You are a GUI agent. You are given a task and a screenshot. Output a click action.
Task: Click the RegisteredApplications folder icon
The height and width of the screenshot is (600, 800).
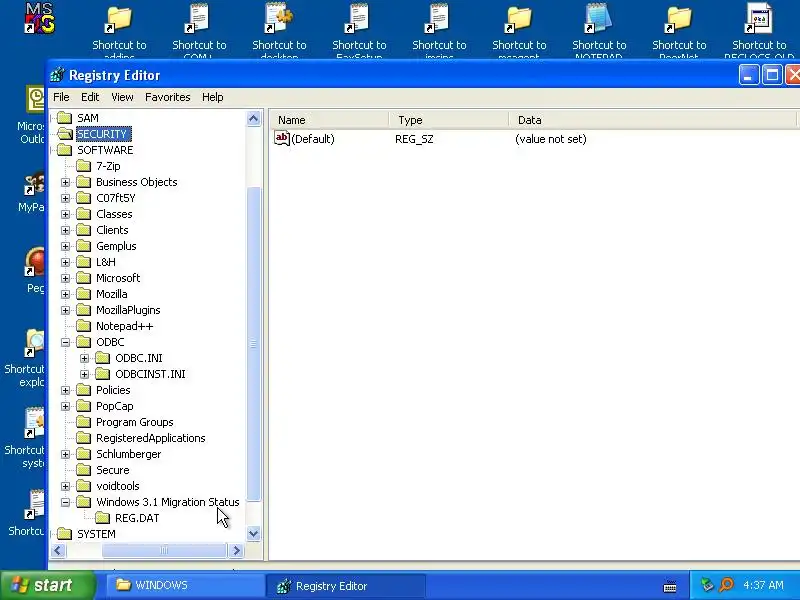pyautogui.click(x=84, y=438)
